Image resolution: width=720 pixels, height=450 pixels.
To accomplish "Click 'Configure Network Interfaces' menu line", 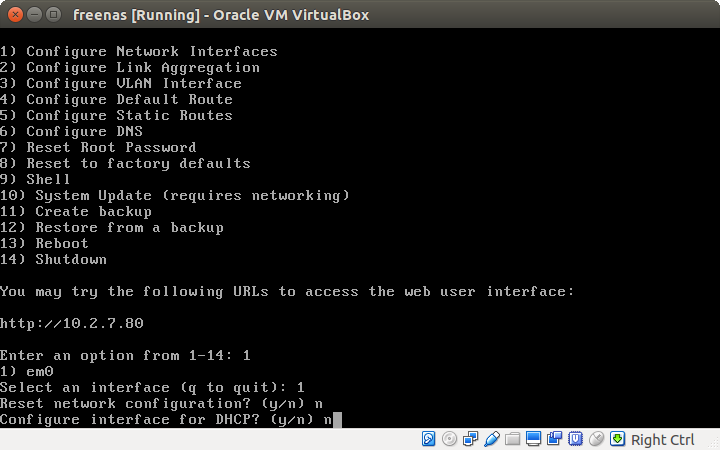I will pos(139,51).
